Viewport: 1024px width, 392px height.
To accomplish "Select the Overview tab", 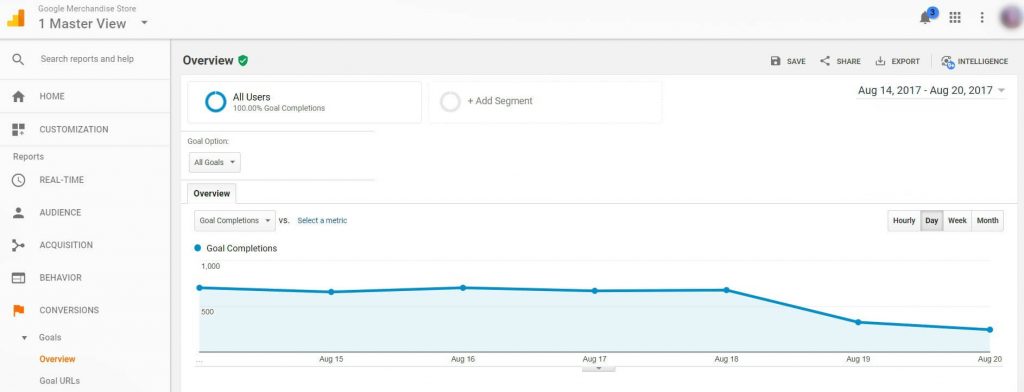I will pyautogui.click(x=212, y=194).
